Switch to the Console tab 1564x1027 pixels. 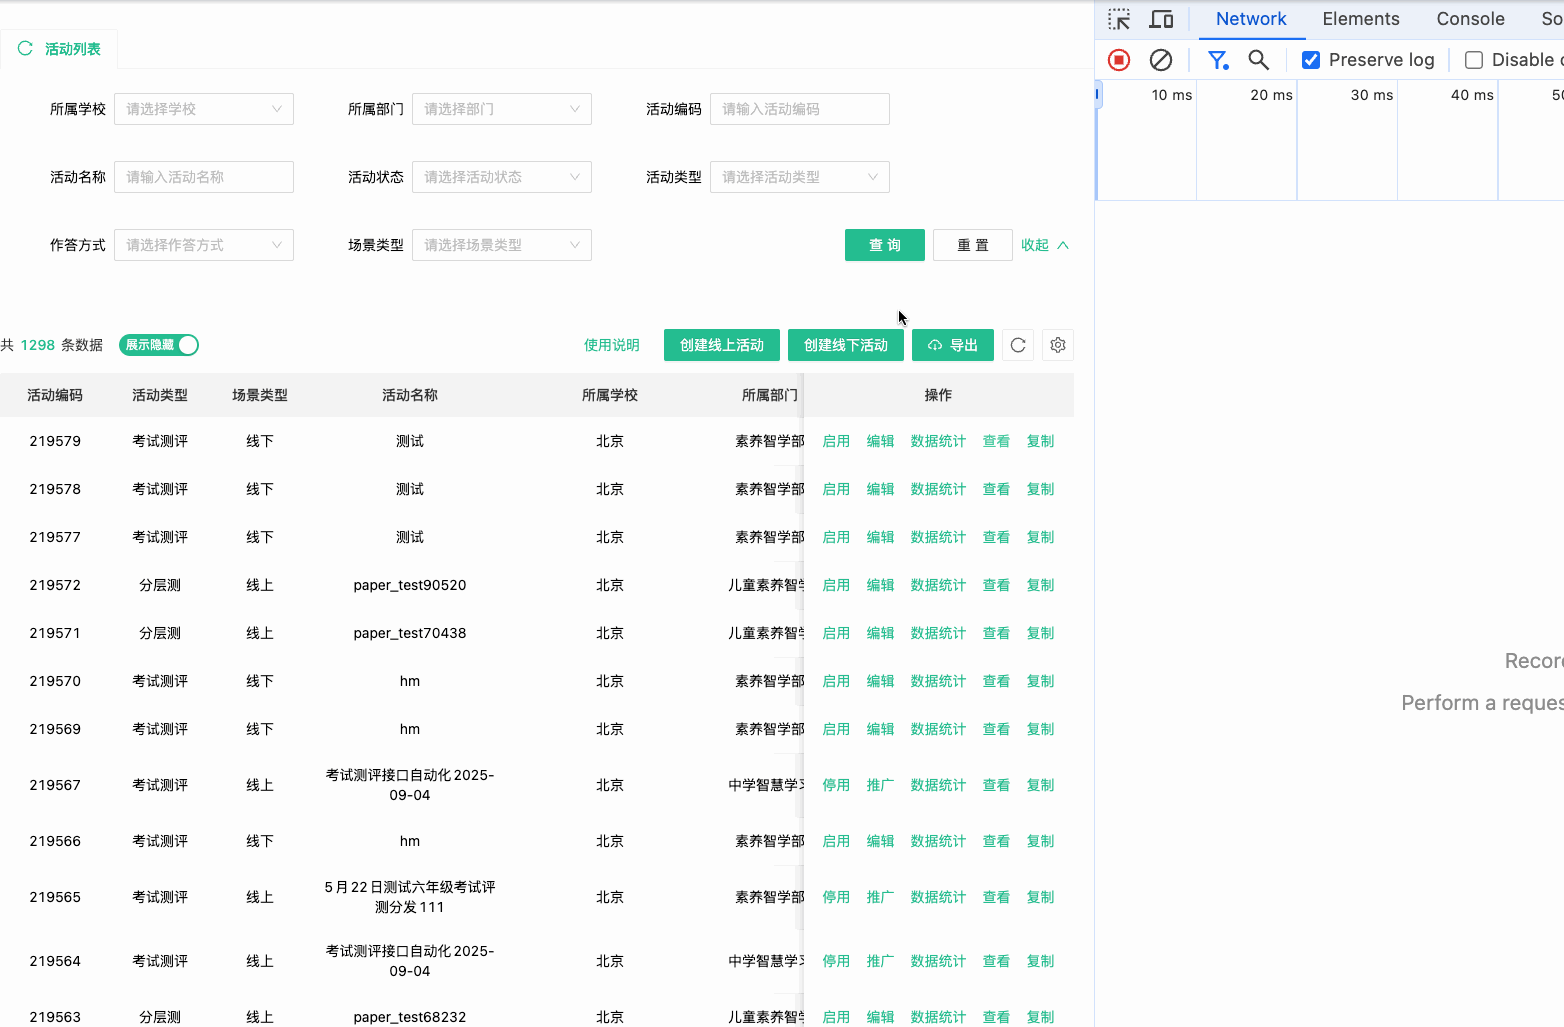click(x=1469, y=19)
